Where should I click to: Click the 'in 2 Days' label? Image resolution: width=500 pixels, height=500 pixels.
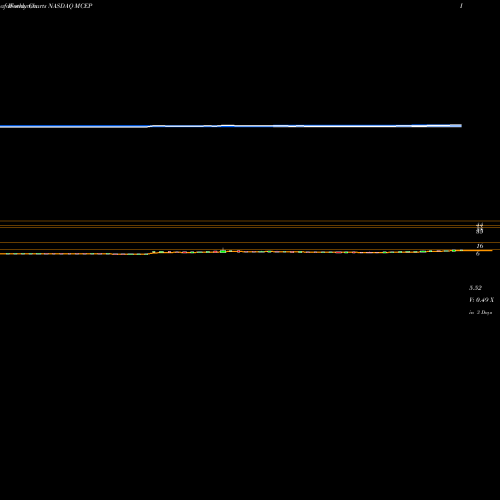click(480, 312)
